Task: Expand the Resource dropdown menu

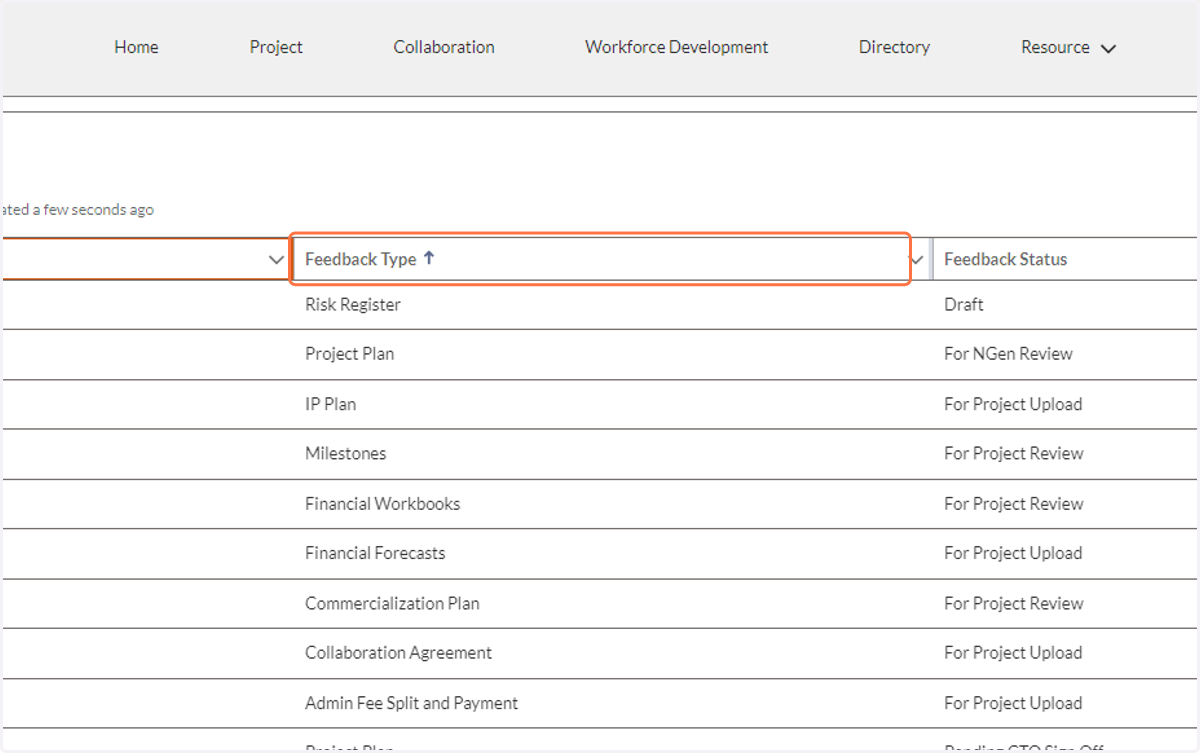Action: click(x=1068, y=47)
